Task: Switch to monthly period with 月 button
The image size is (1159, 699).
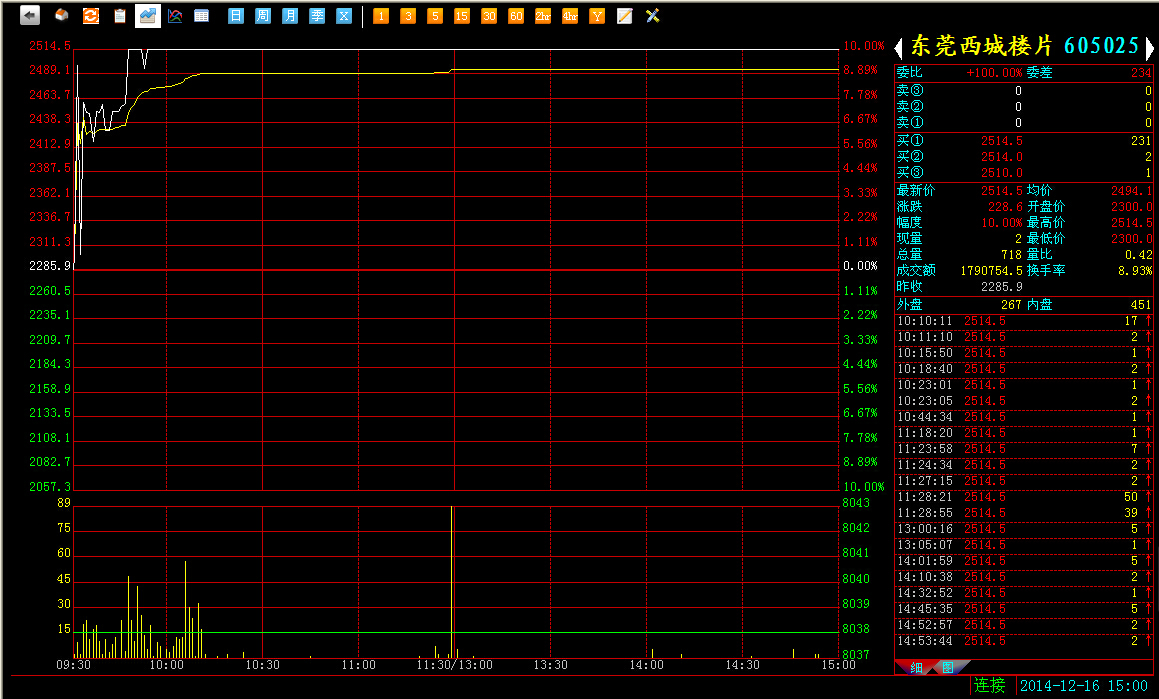Action: 290,16
